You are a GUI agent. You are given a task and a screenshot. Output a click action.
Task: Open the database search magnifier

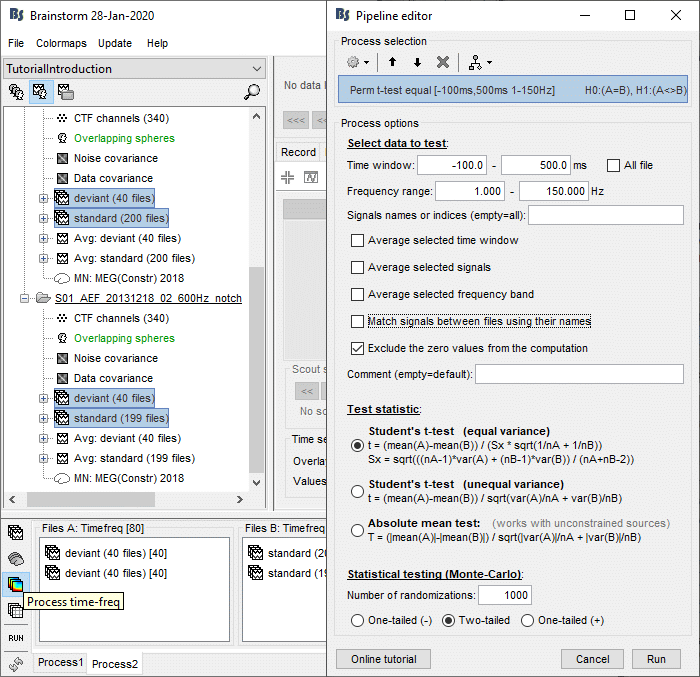click(252, 92)
